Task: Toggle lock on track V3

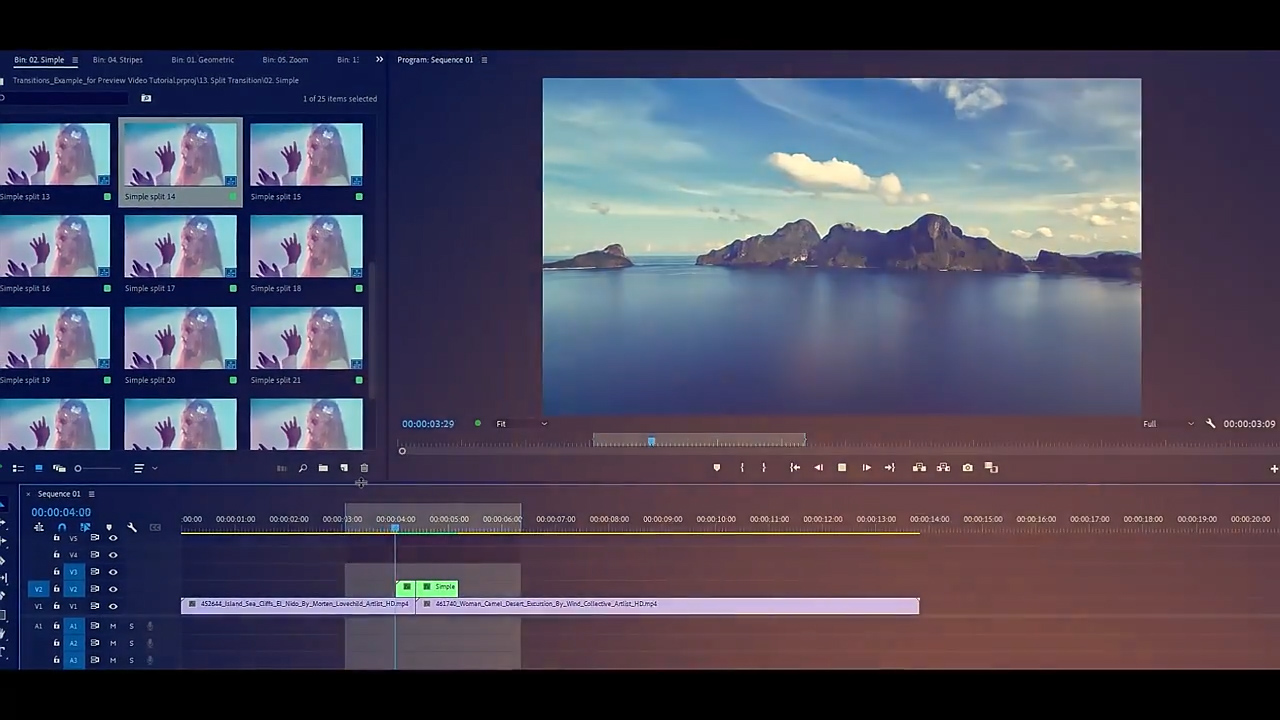Action: pyautogui.click(x=56, y=572)
